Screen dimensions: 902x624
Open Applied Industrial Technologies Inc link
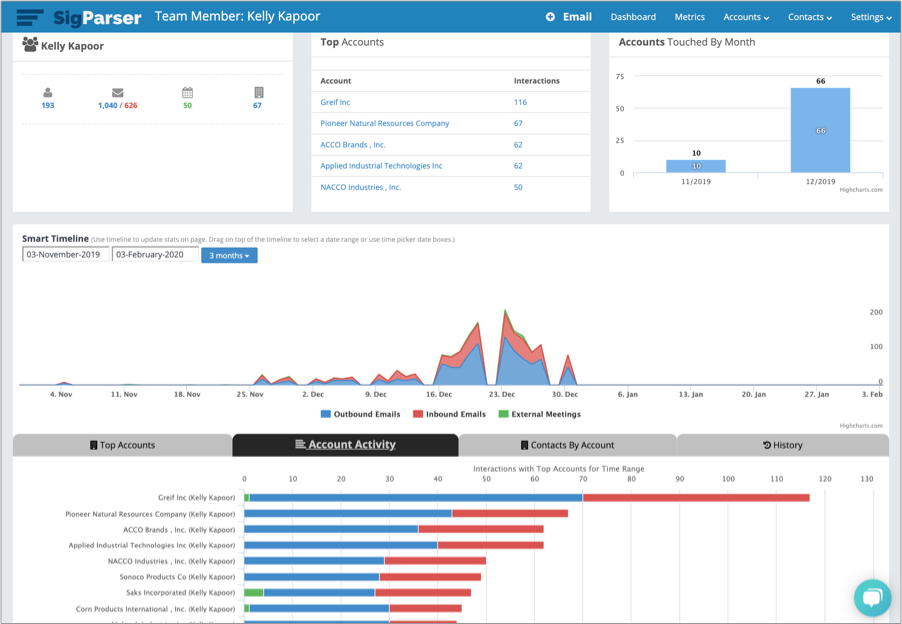381,166
